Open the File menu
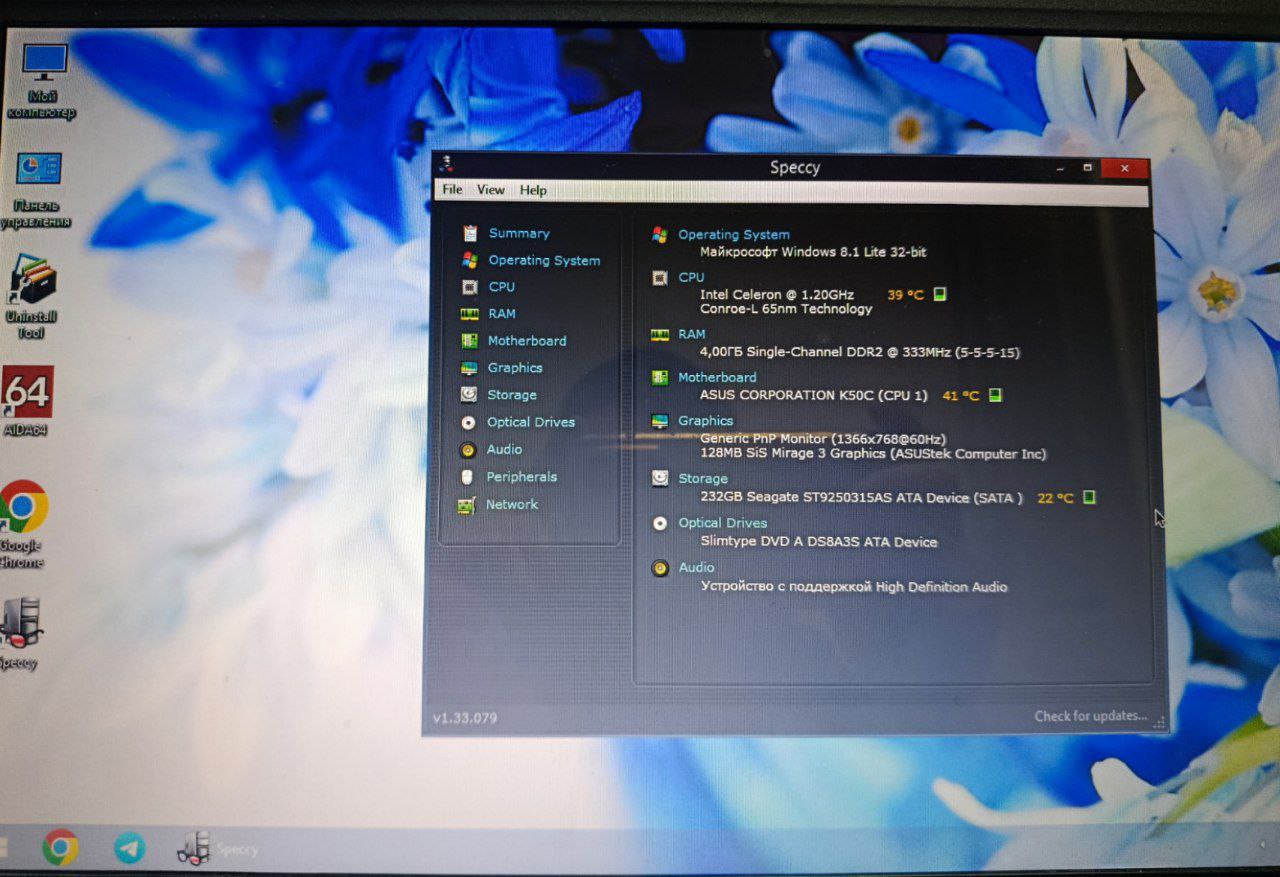This screenshot has height=877, width=1280. click(452, 190)
